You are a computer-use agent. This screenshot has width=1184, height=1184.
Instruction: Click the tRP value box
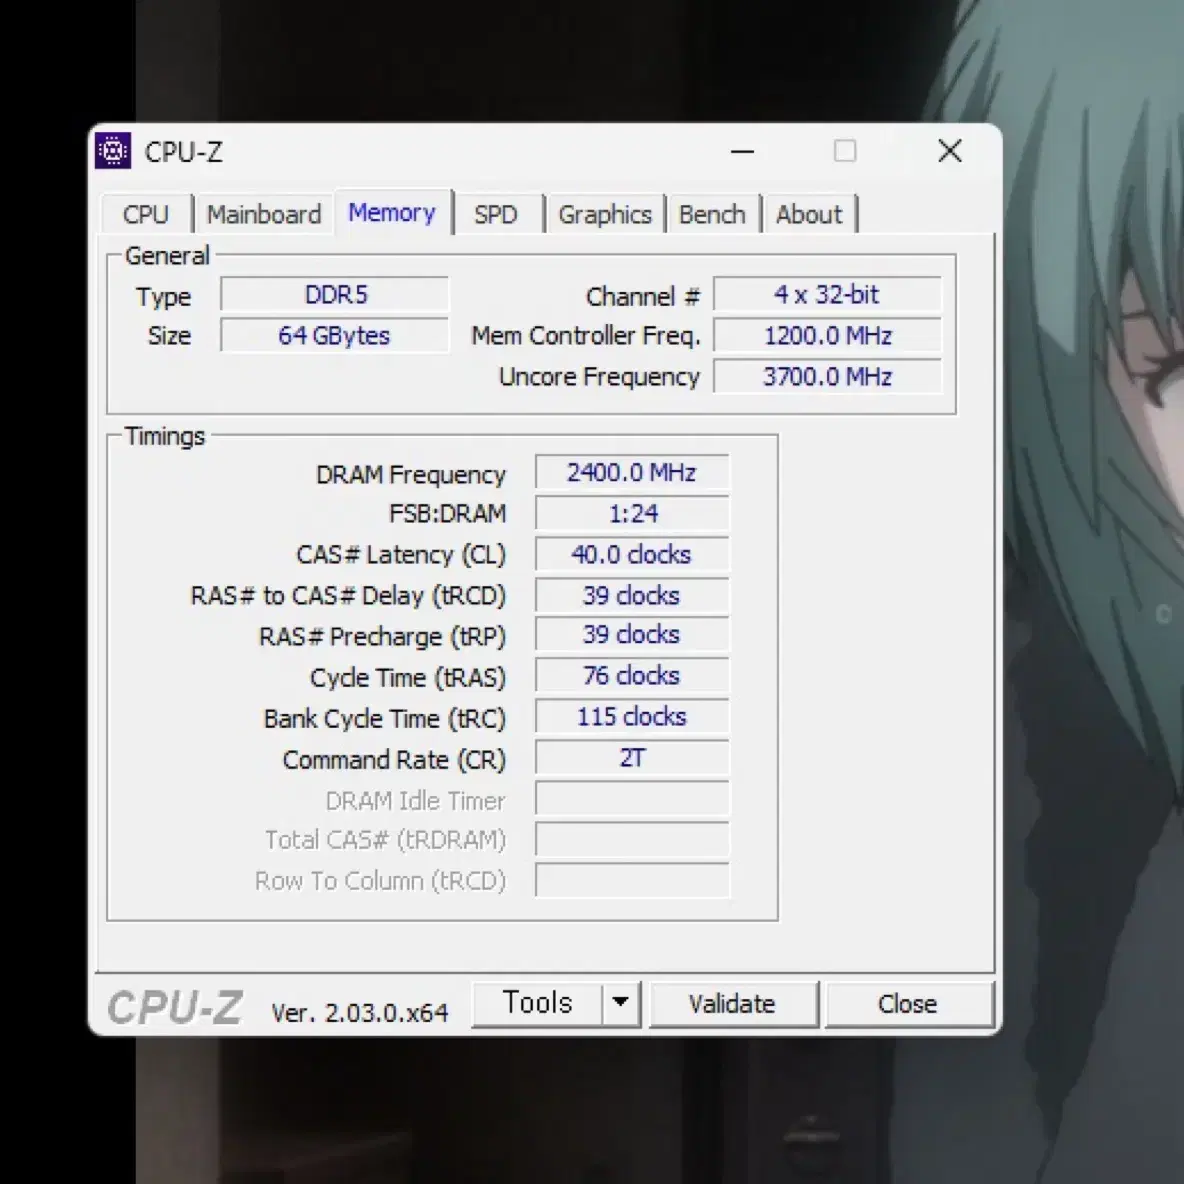pyautogui.click(x=632, y=634)
